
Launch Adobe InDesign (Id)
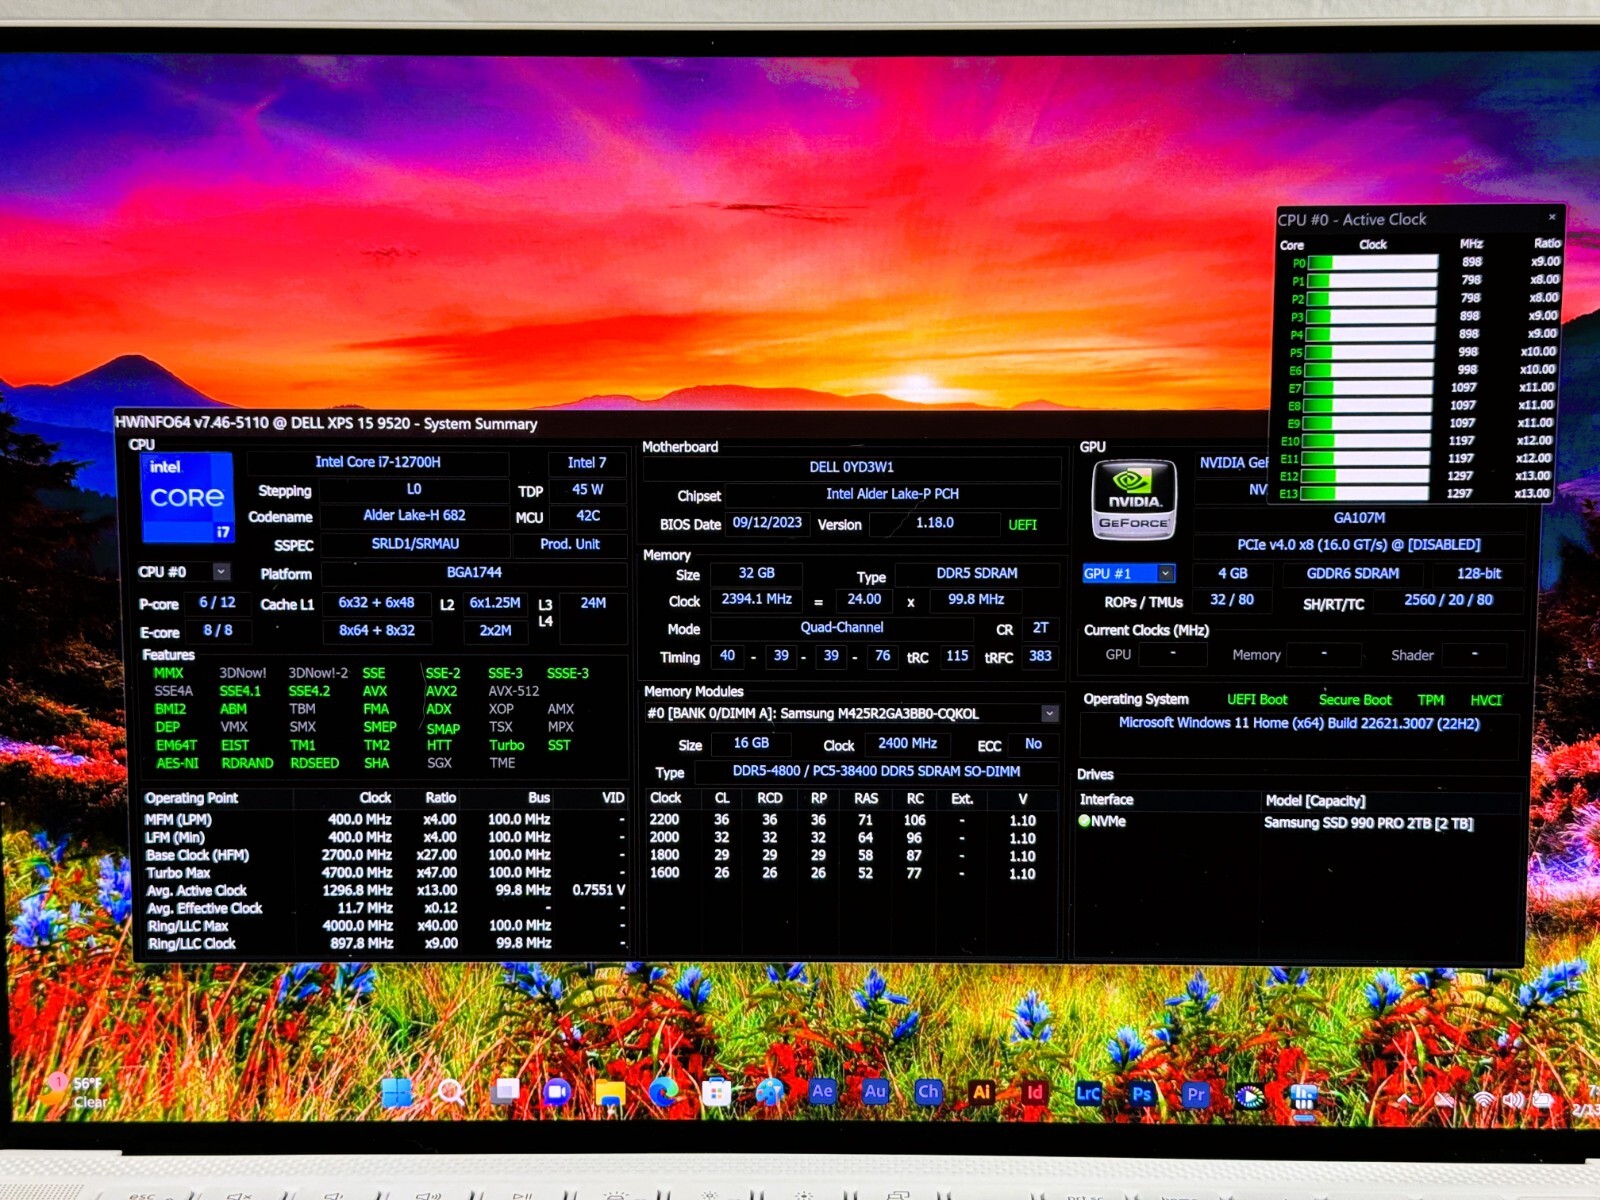[1034, 1092]
